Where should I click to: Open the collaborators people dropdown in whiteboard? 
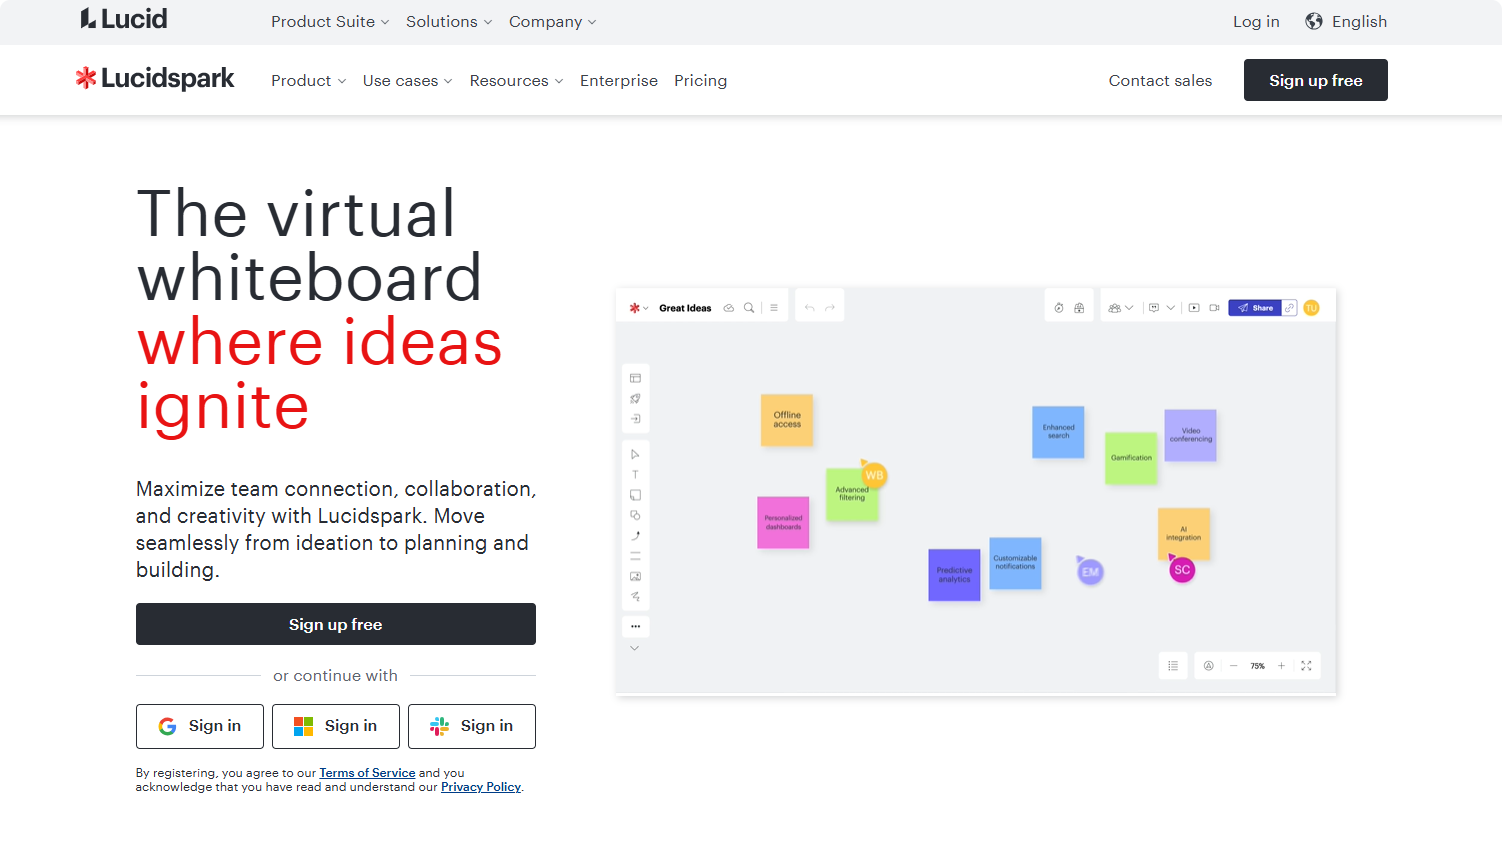click(x=1121, y=308)
